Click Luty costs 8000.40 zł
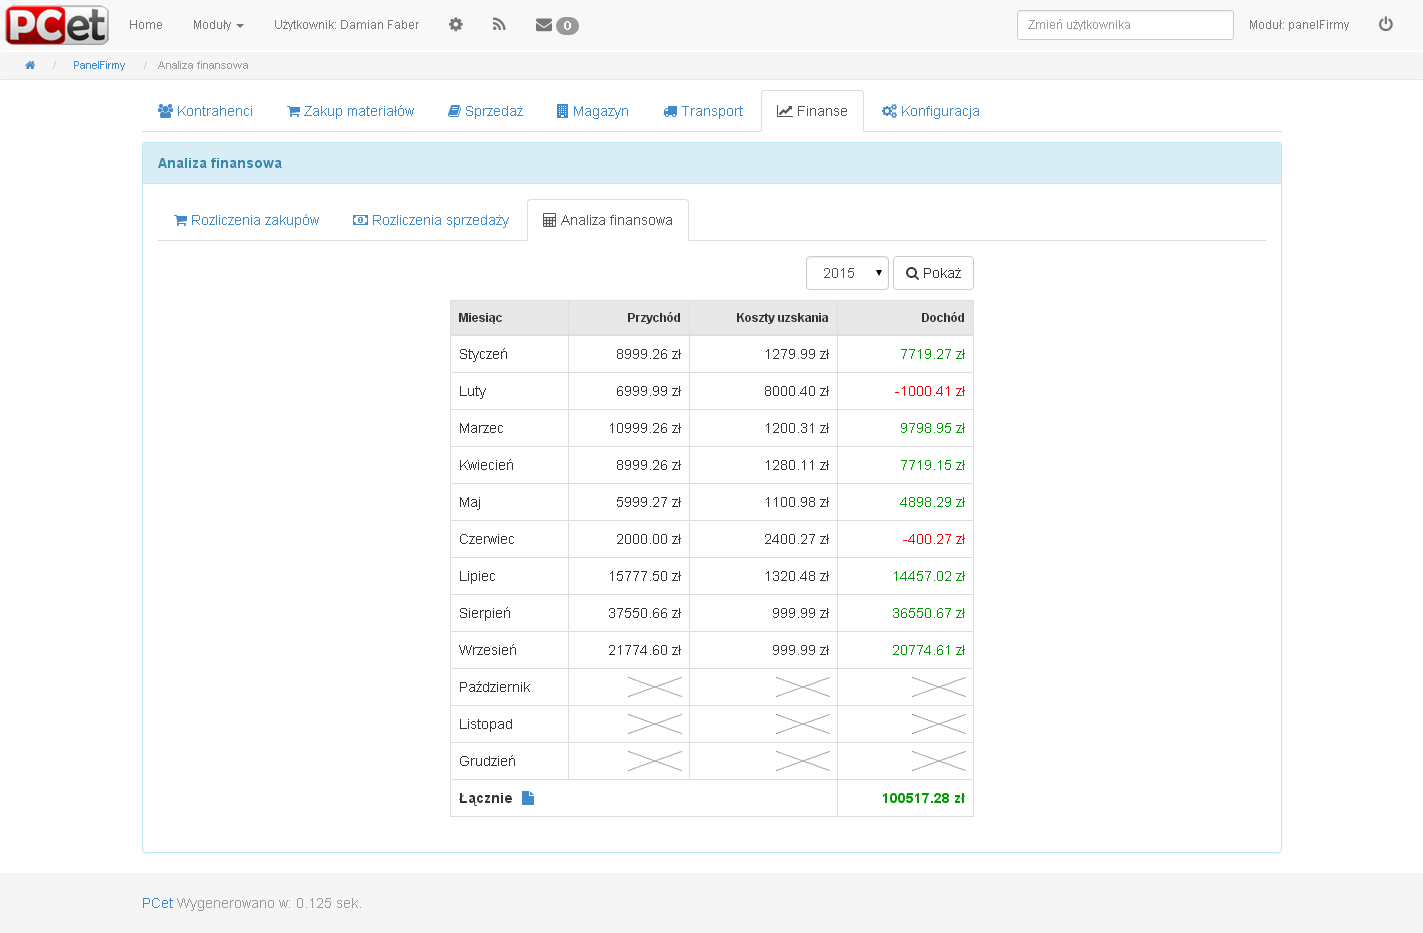Image resolution: width=1423 pixels, height=933 pixels. 797,391
